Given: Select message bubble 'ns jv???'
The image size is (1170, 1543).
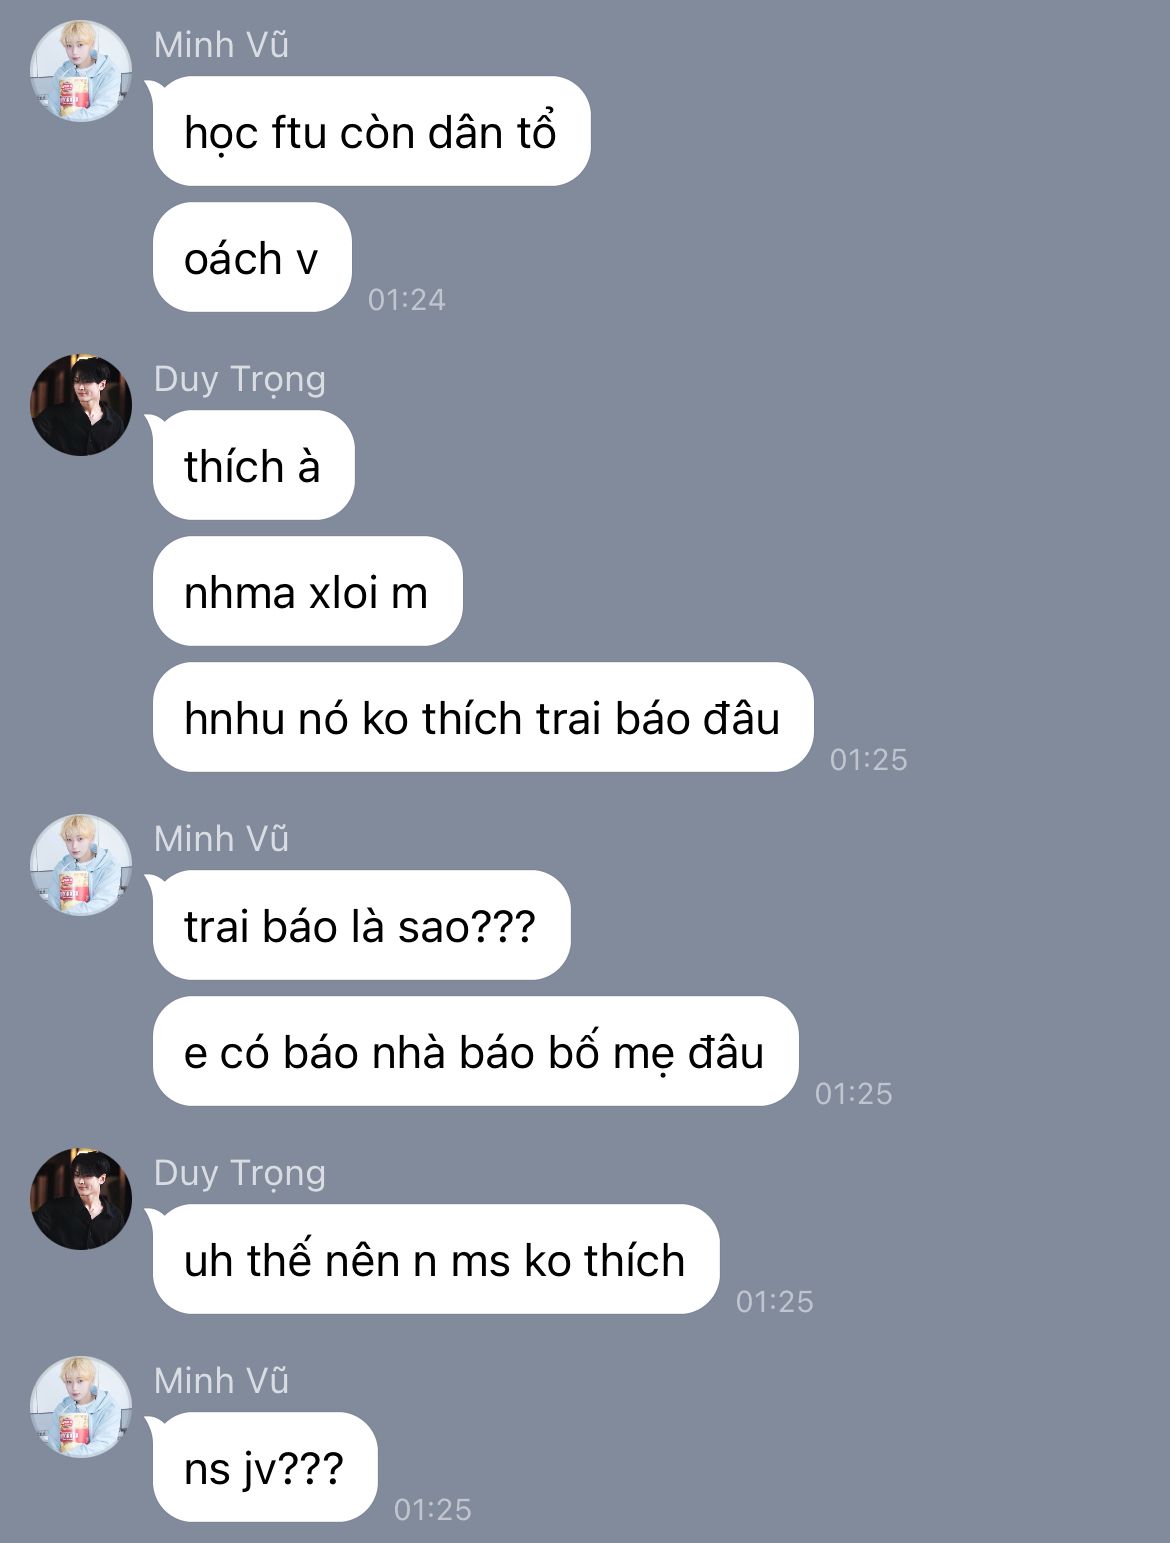Looking at the screenshot, I should (x=265, y=1467).
